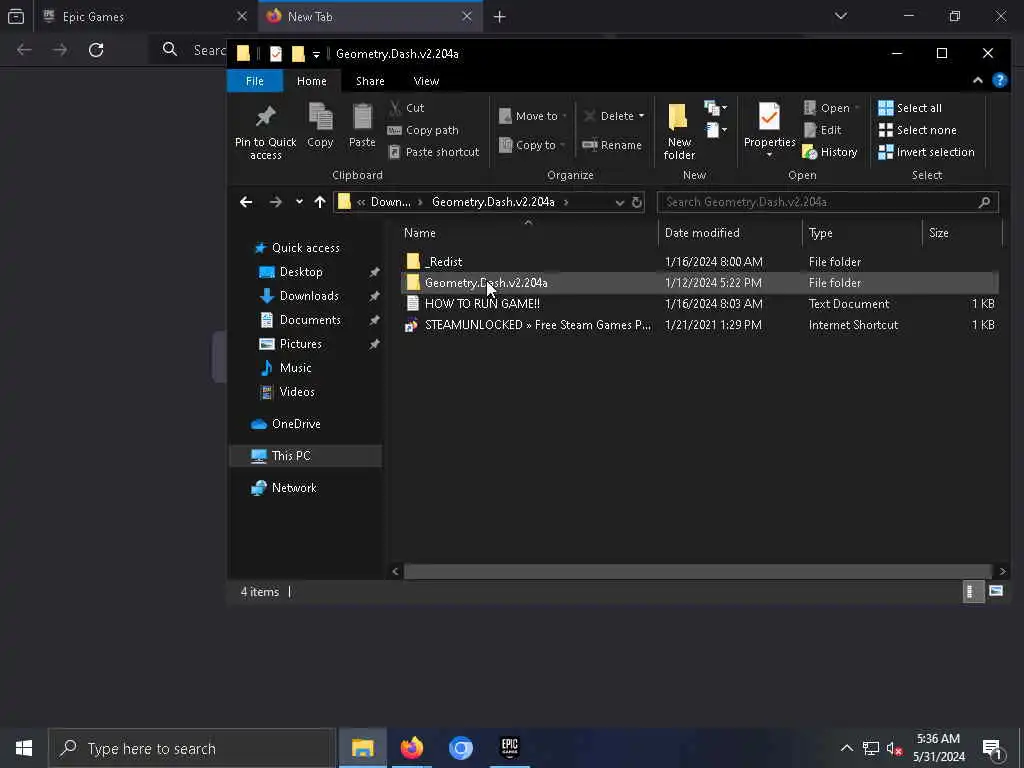1024x768 pixels.
Task: Click History in the Open group
Action: (830, 152)
